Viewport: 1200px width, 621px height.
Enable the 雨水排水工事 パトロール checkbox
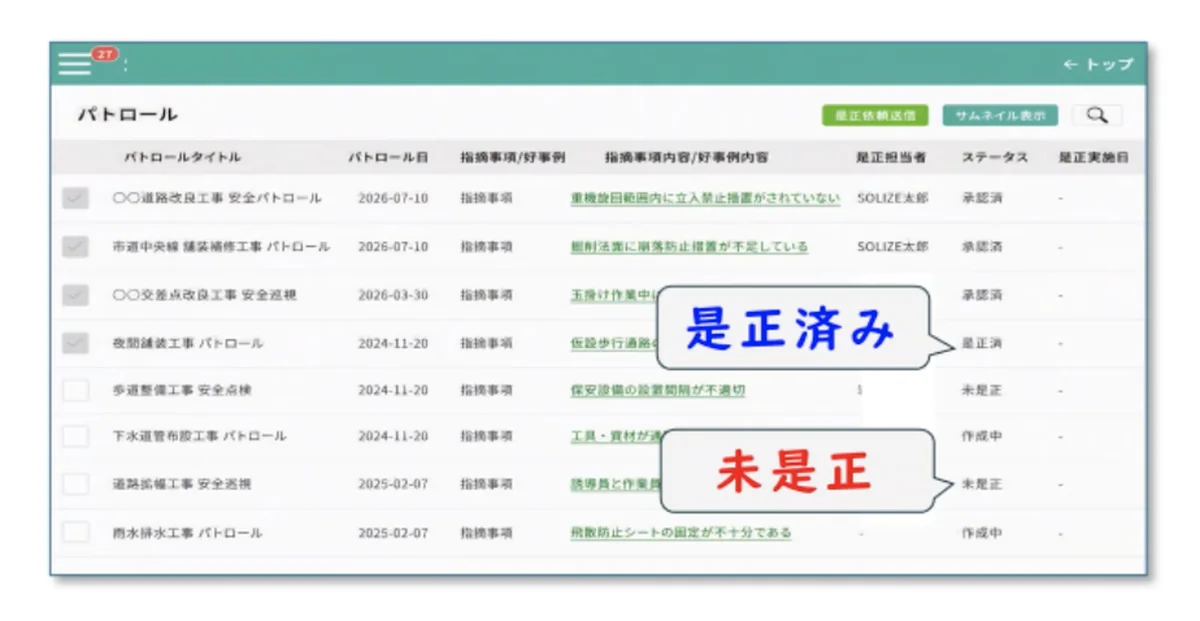[x=75, y=532]
